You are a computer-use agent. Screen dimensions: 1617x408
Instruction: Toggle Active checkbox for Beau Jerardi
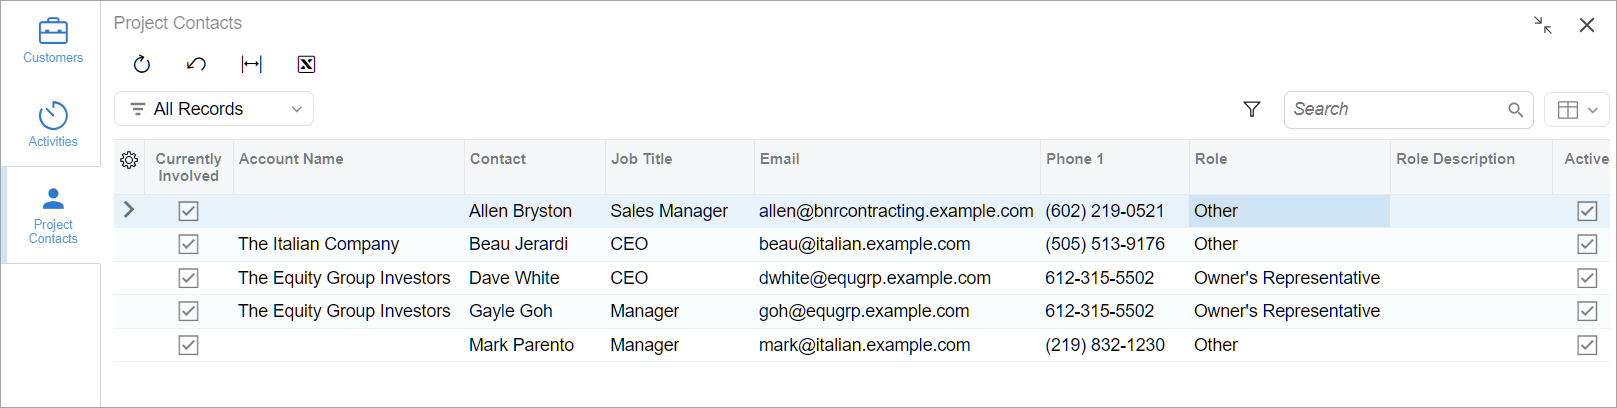(1586, 244)
